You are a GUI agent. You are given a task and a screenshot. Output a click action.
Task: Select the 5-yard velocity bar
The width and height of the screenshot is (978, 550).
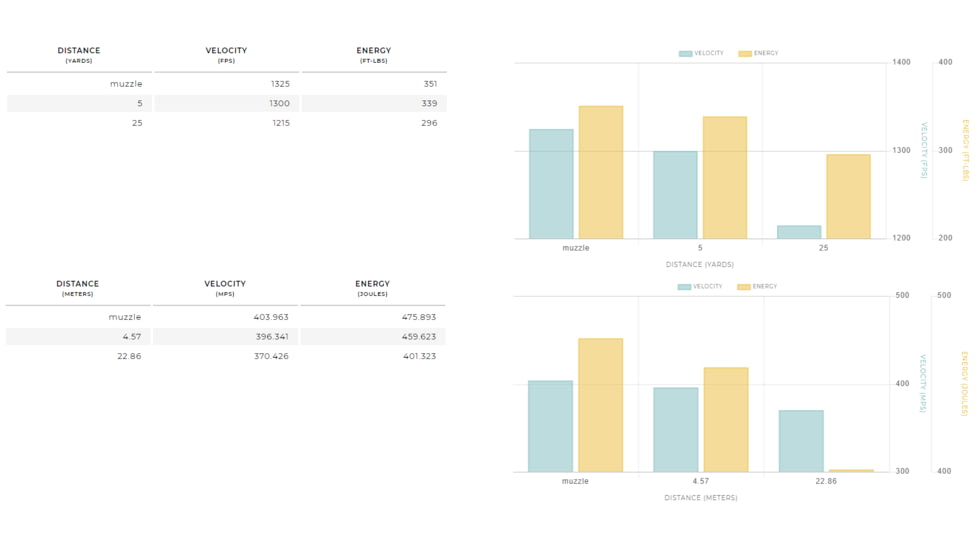(675, 195)
